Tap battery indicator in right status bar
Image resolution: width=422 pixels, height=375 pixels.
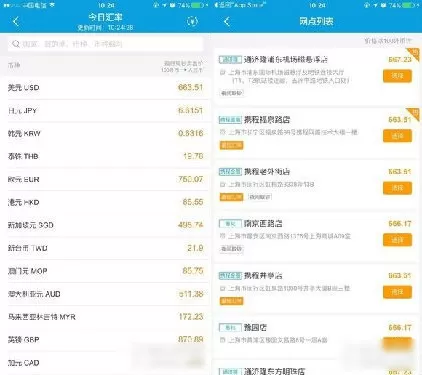point(409,5)
